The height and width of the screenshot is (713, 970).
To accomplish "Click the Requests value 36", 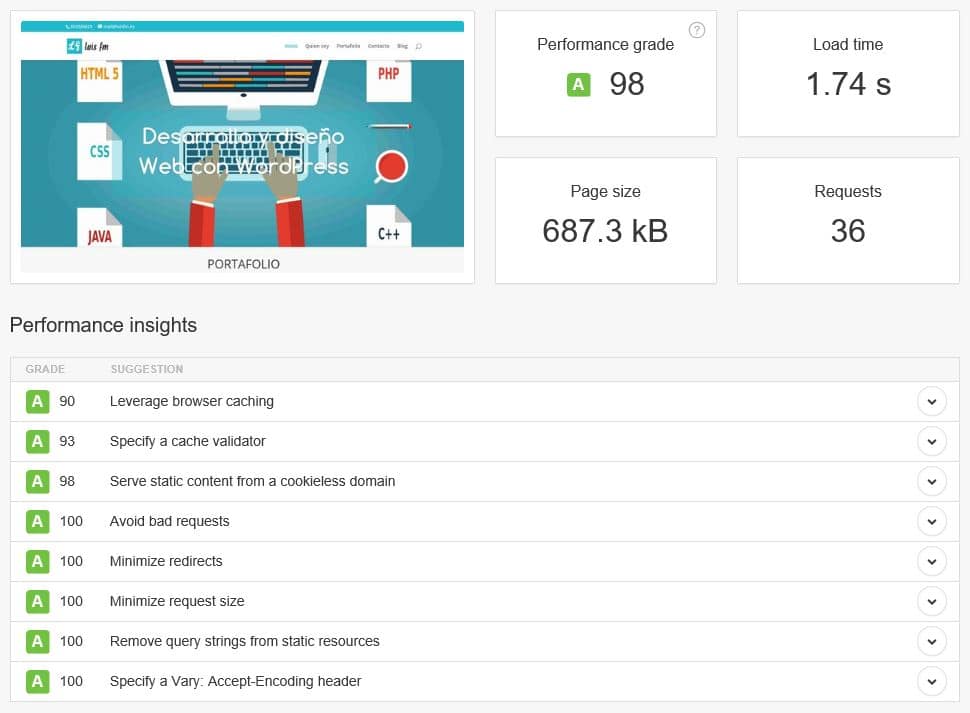I will (x=848, y=231).
